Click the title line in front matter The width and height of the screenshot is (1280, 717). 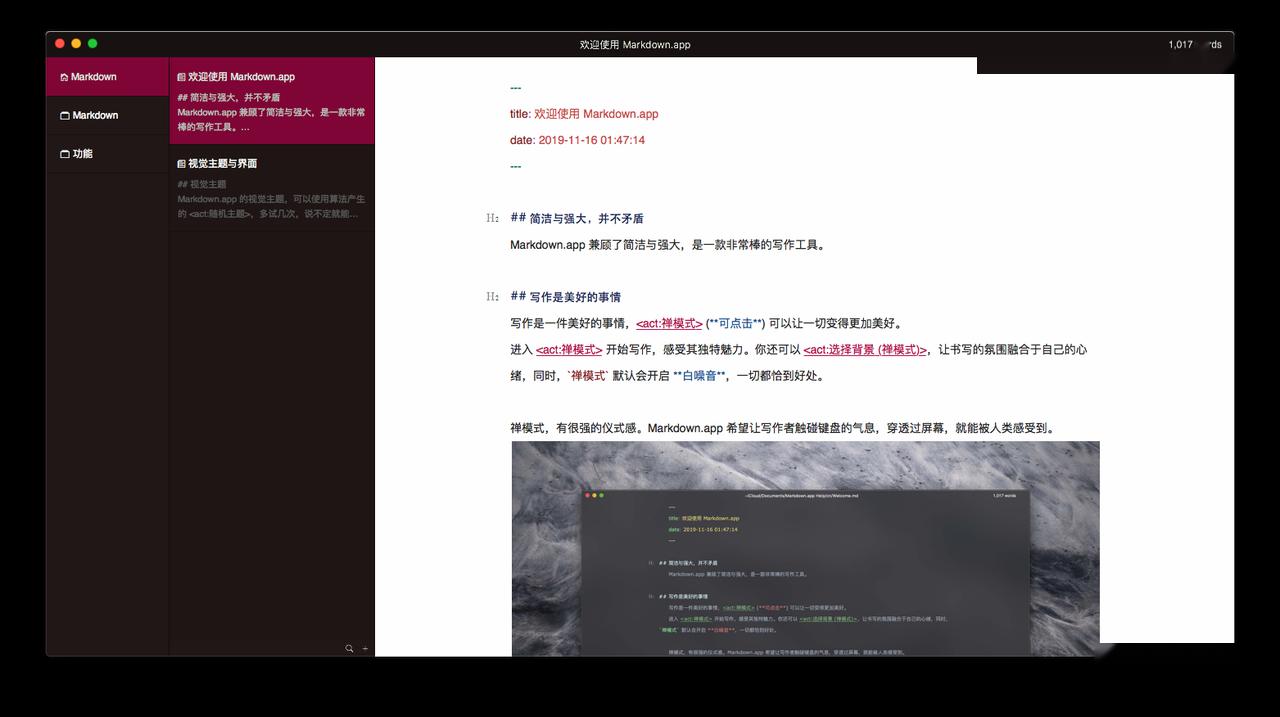click(584, 114)
